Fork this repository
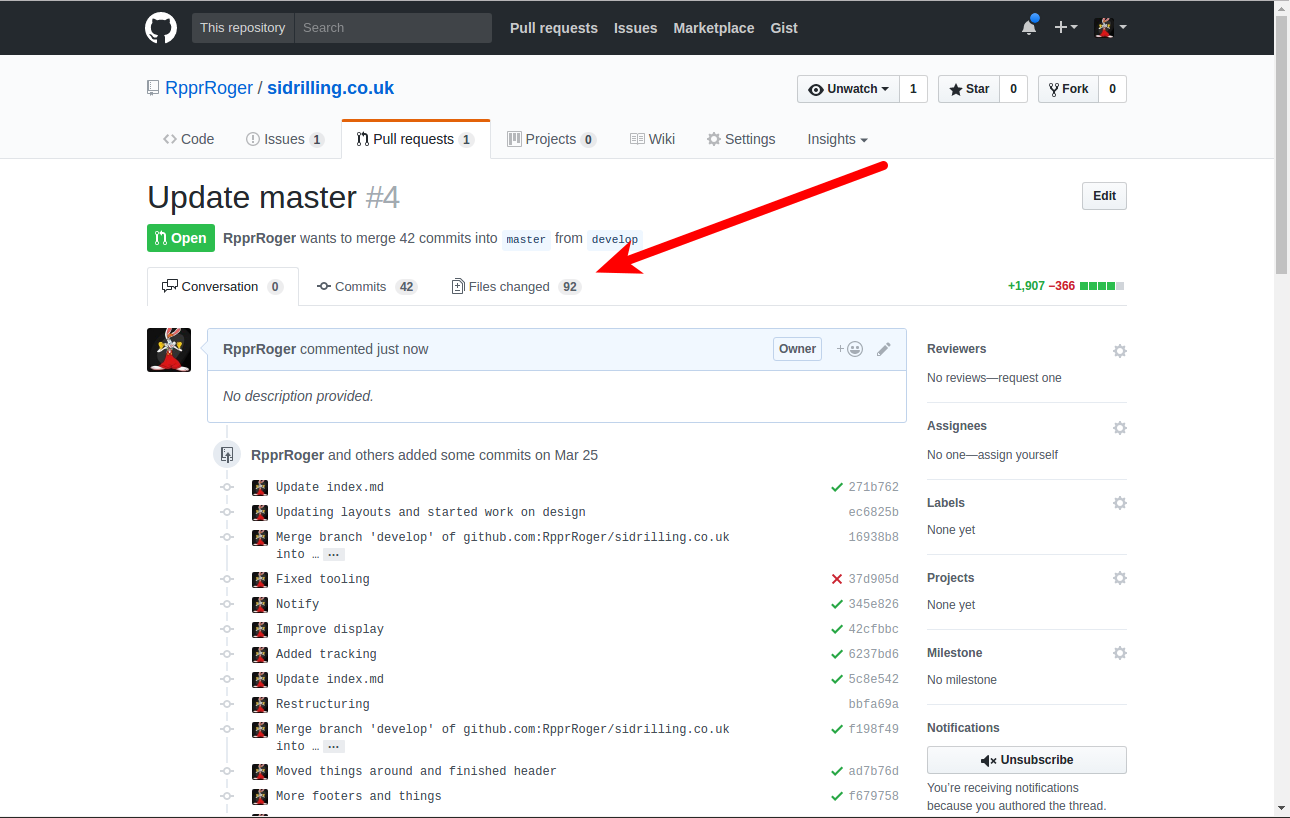This screenshot has height=818, width=1290. pos(1068,89)
